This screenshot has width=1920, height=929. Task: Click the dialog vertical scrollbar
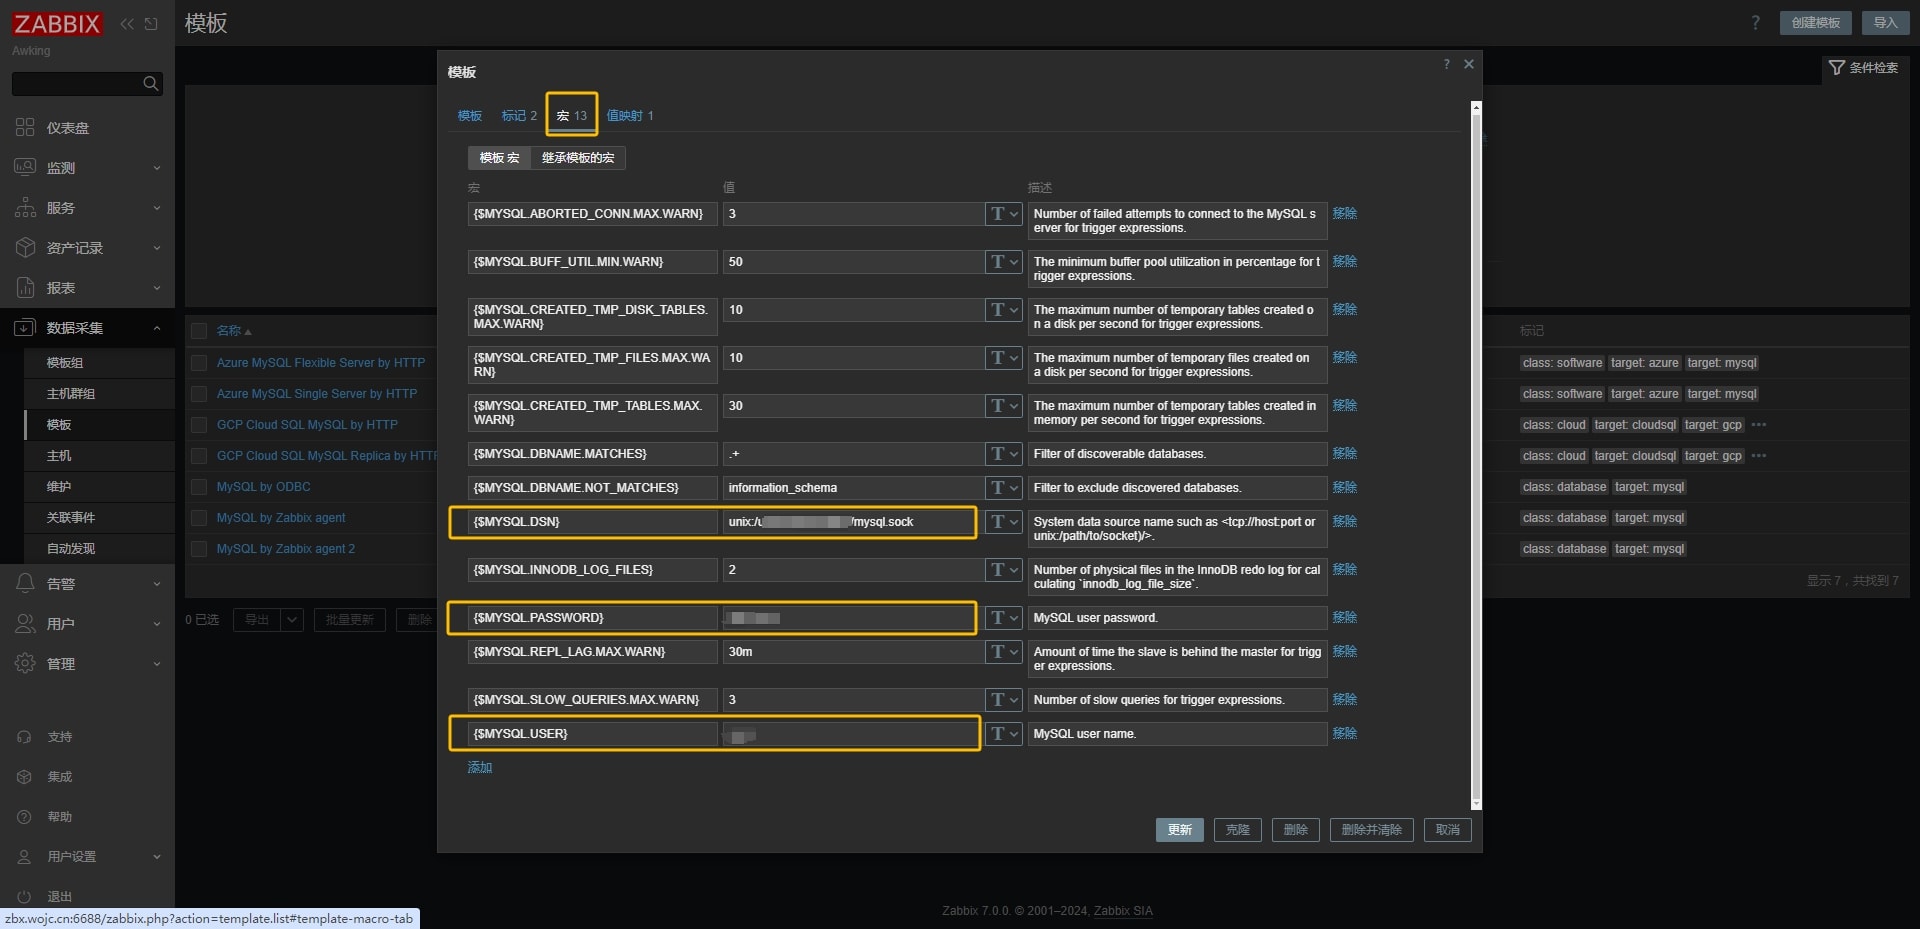(1476, 455)
